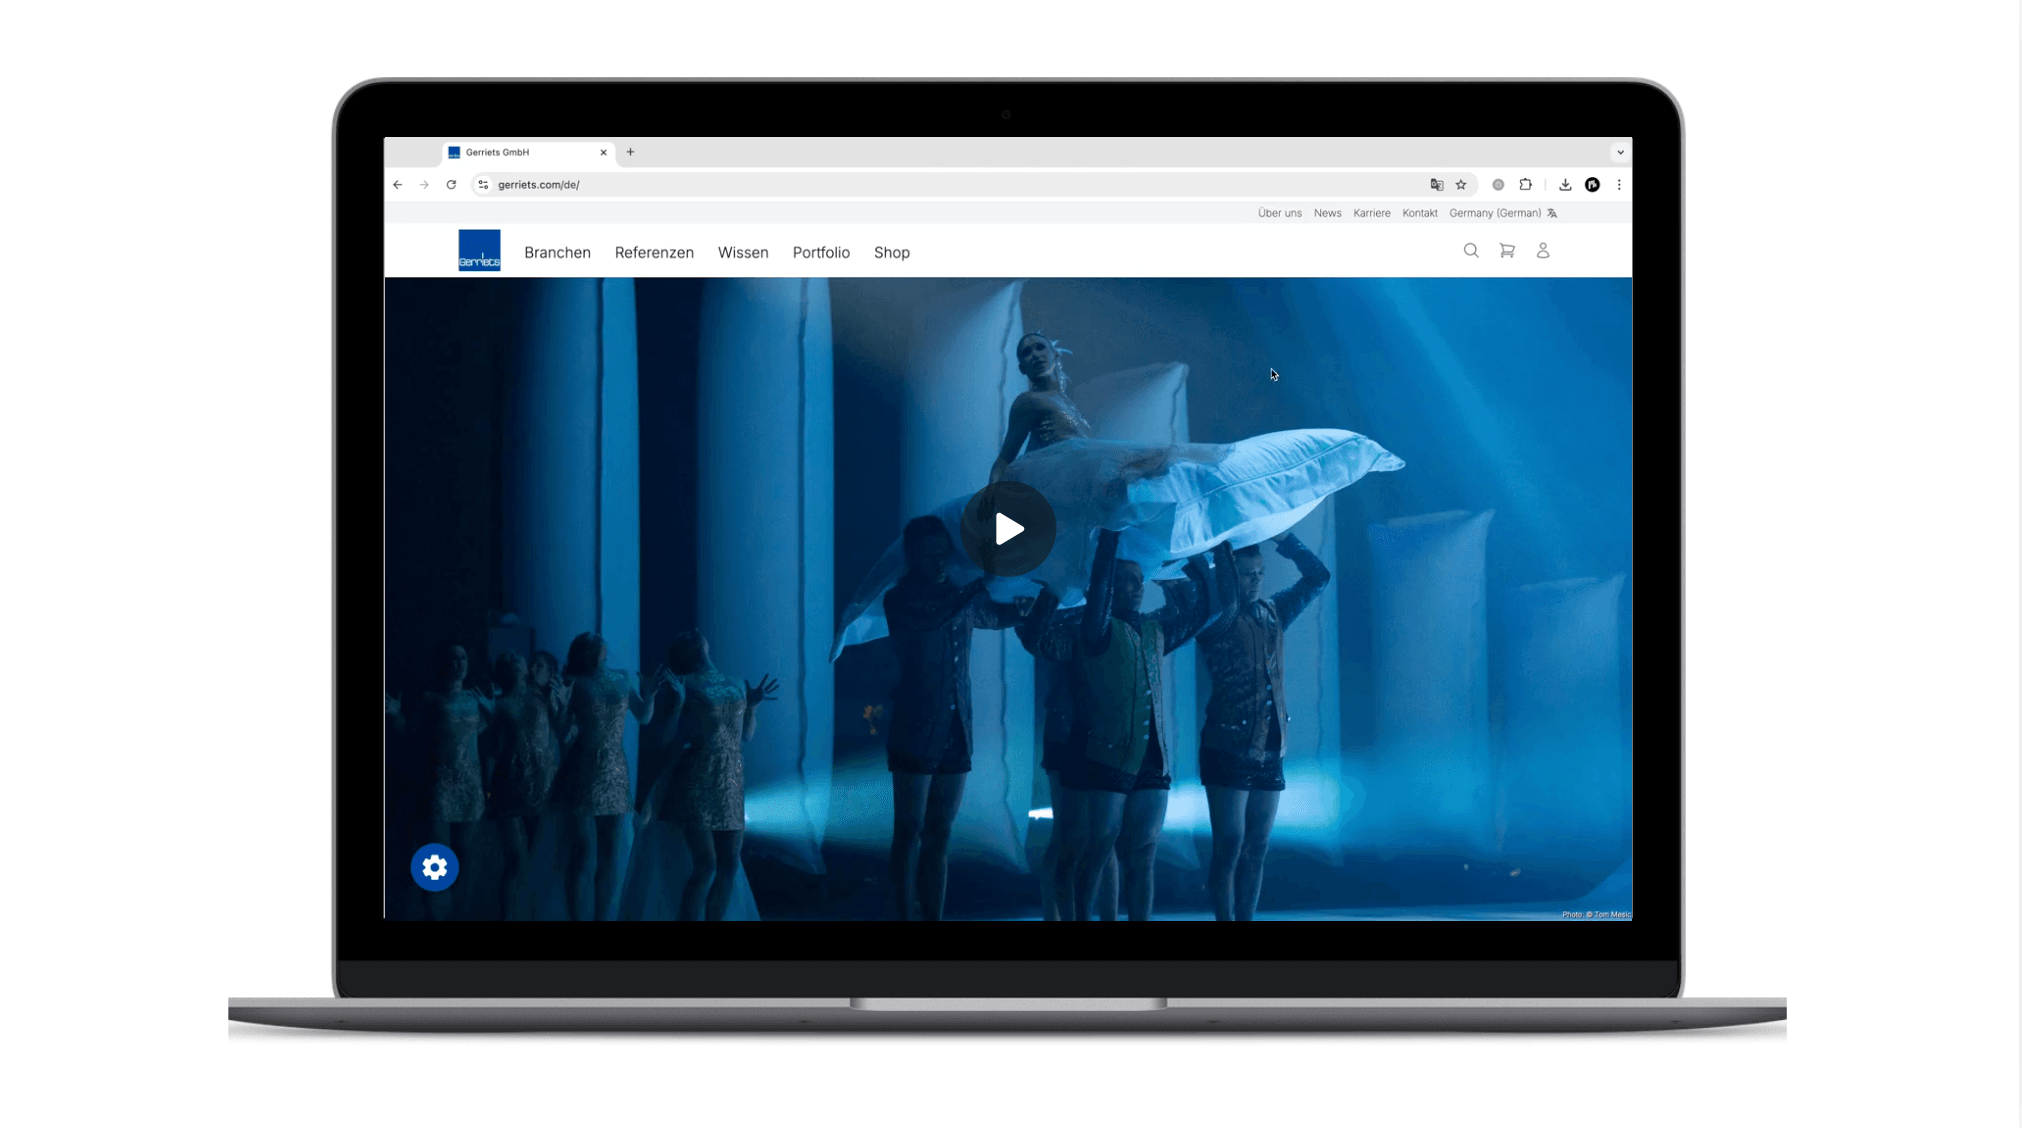2022x1128 pixels.
Task: Click the user account icon
Action: 1542,251
